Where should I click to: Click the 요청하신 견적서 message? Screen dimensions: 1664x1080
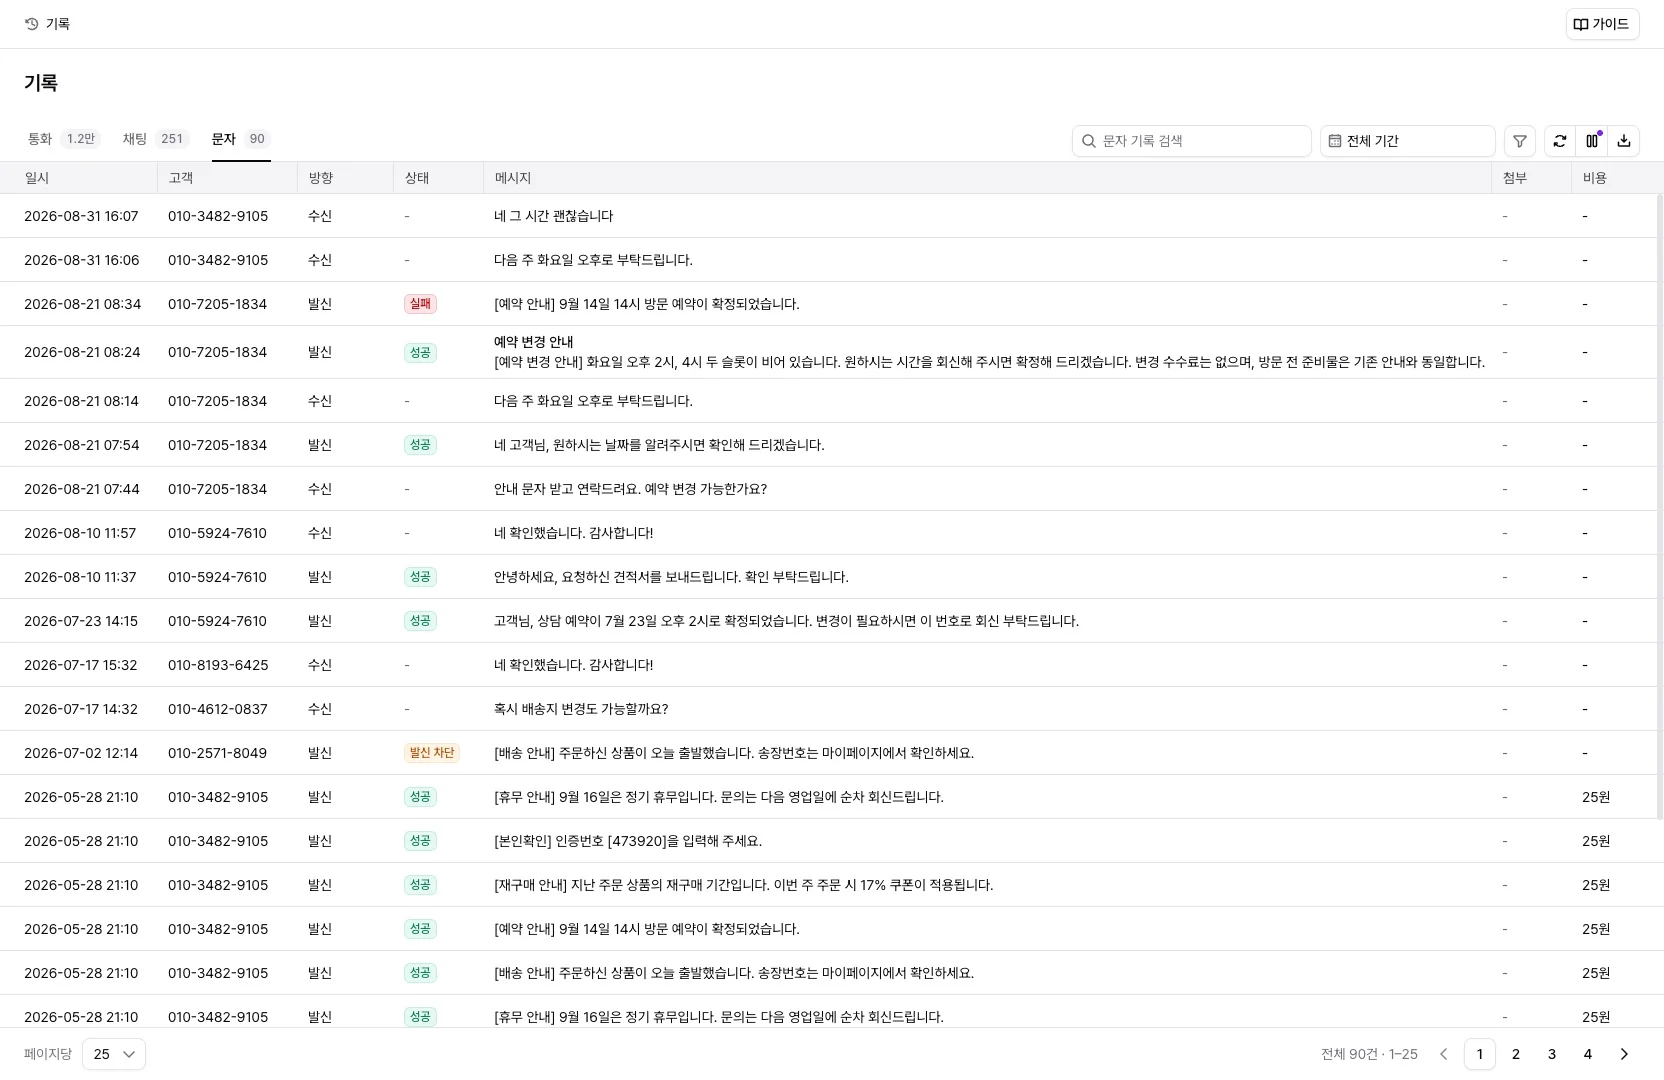pos(671,577)
